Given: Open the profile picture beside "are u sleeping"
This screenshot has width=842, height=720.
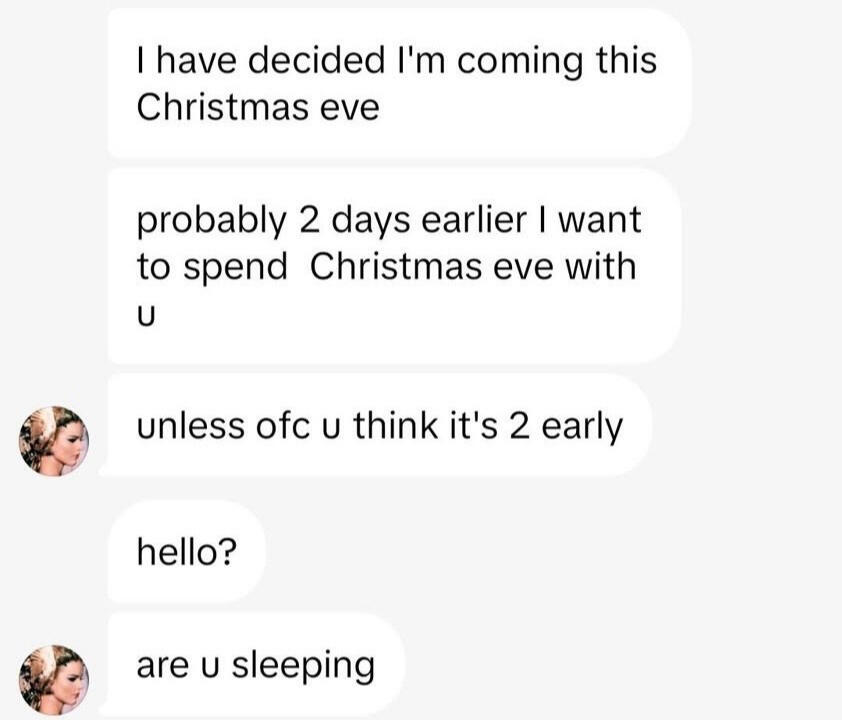Looking at the screenshot, I should click(55, 679).
